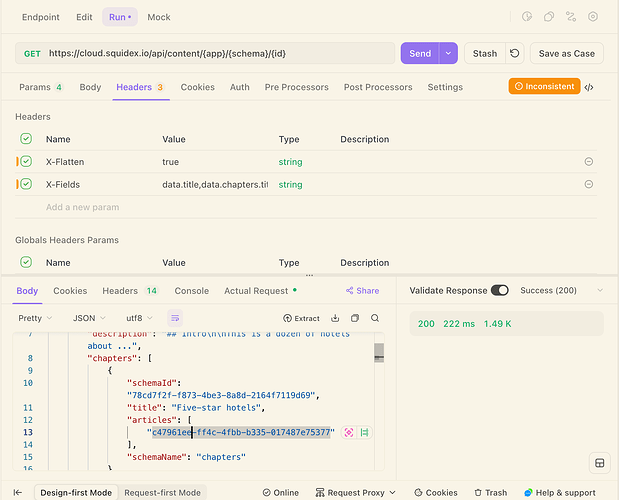Open the Pre Processors tab
Image resolution: width=619 pixels, height=500 pixels.
tap(296, 87)
